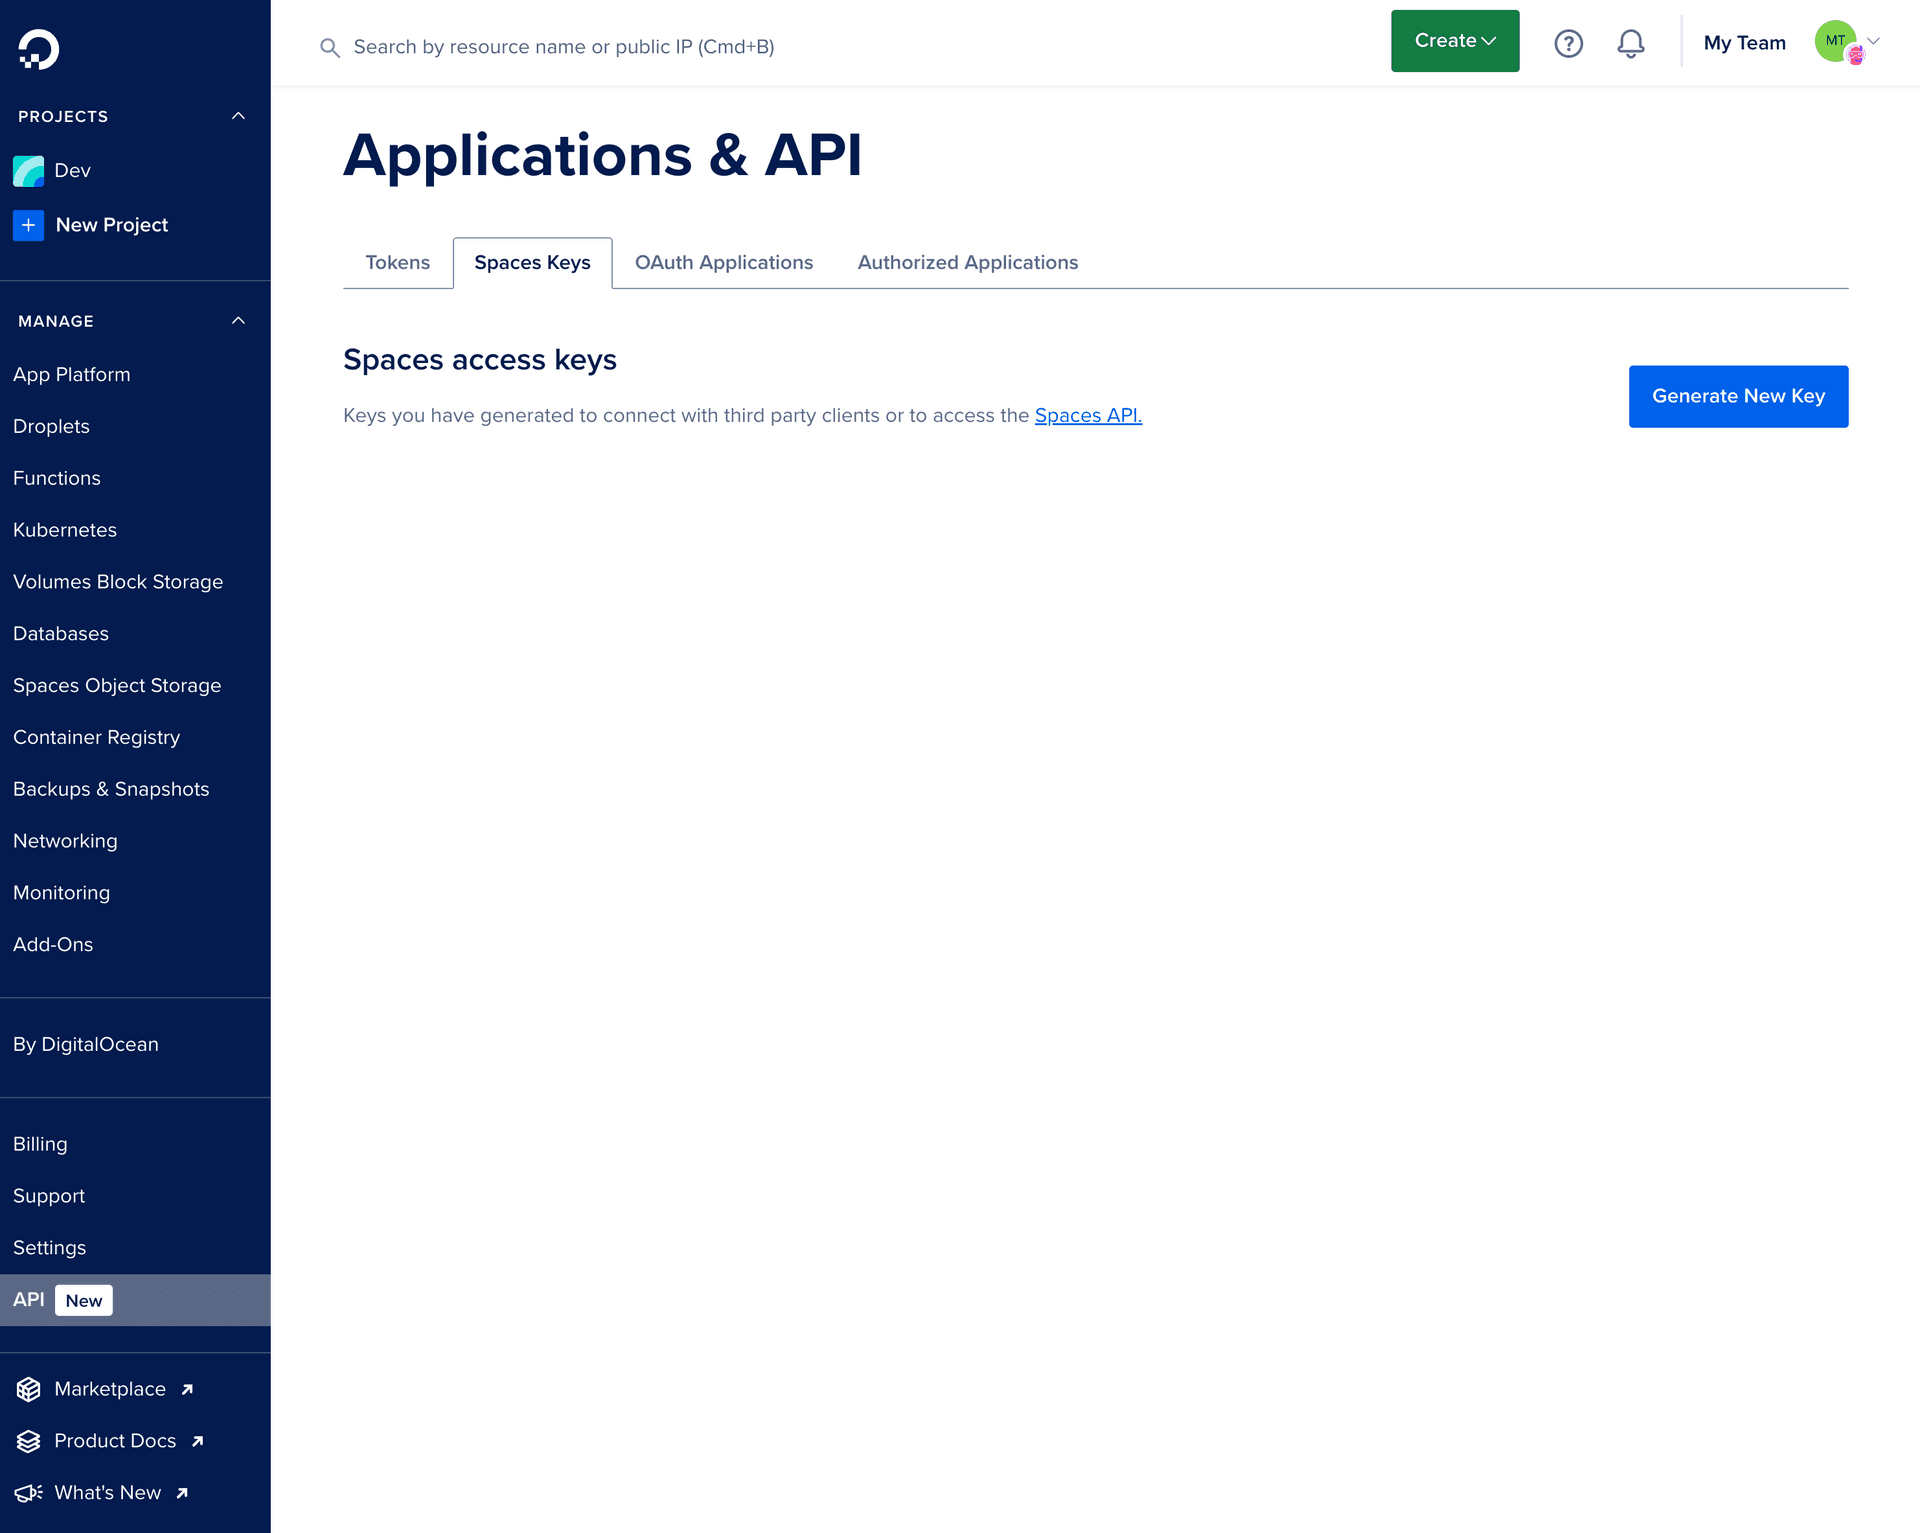This screenshot has width=1920, height=1533.
Task: Click the New Project plus icon
Action: point(28,224)
